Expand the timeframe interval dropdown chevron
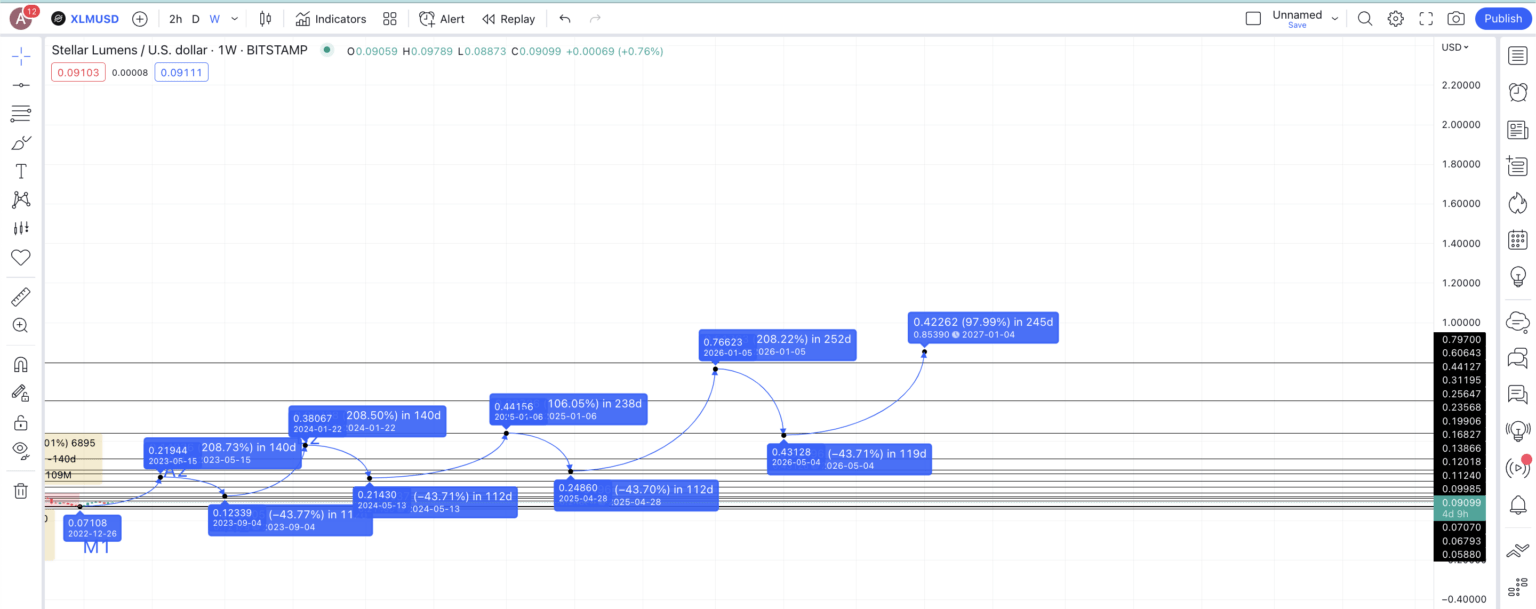This screenshot has height=609, width=1536. [x=235, y=19]
